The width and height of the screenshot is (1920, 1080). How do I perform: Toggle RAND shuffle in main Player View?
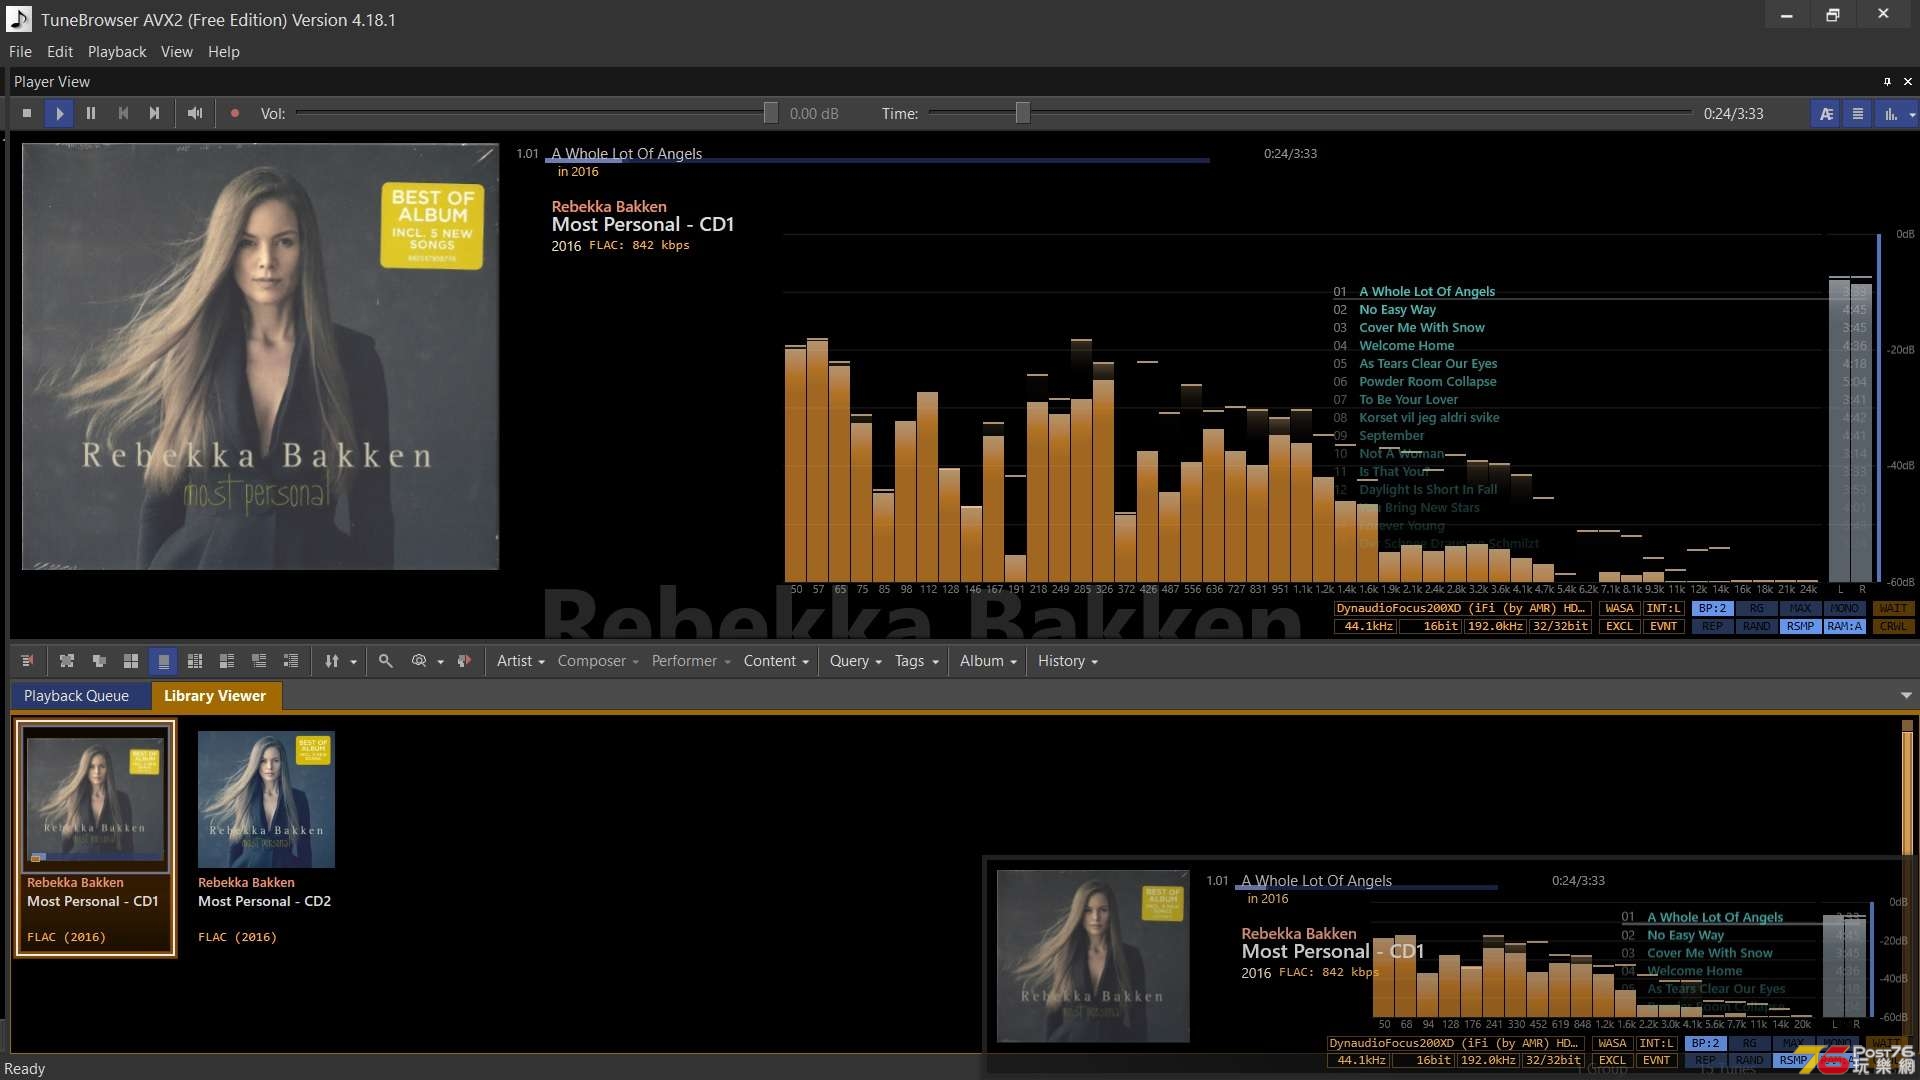point(1756,626)
